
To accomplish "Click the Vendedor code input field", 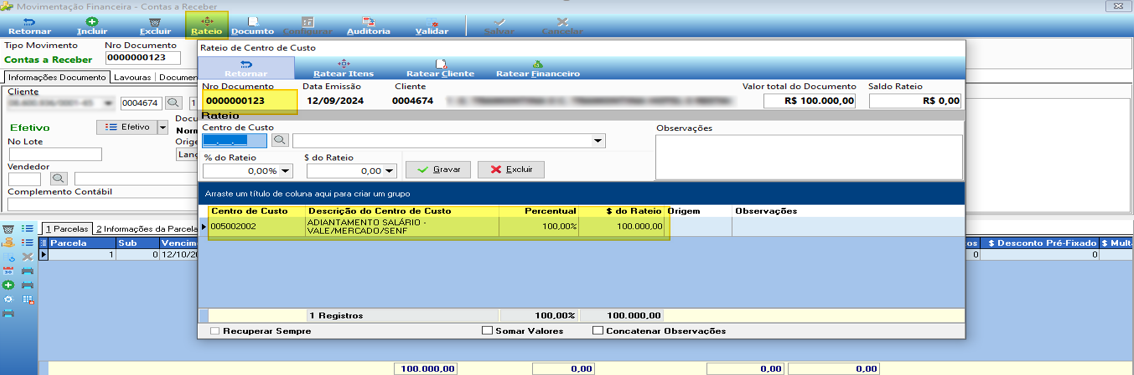I will pyautogui.click(x=24, y=178).
